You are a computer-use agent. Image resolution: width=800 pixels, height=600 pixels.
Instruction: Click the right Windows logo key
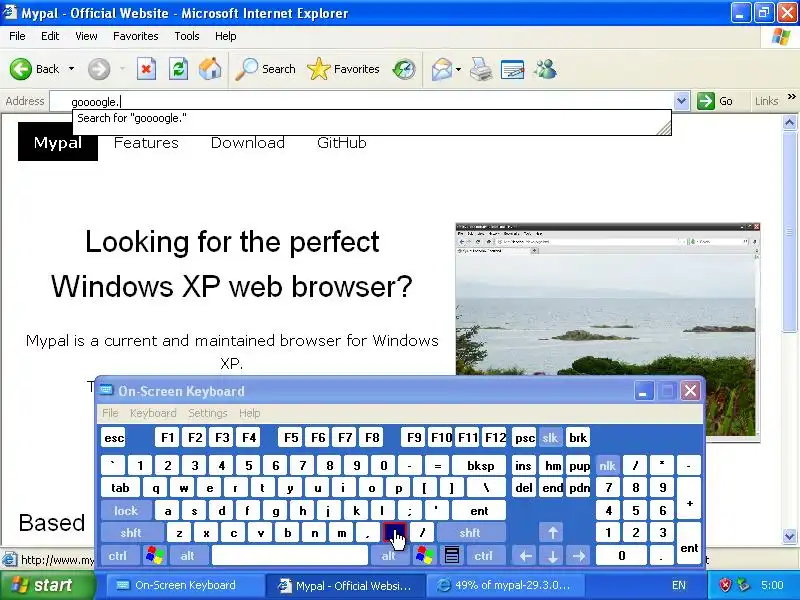(424, 555)
